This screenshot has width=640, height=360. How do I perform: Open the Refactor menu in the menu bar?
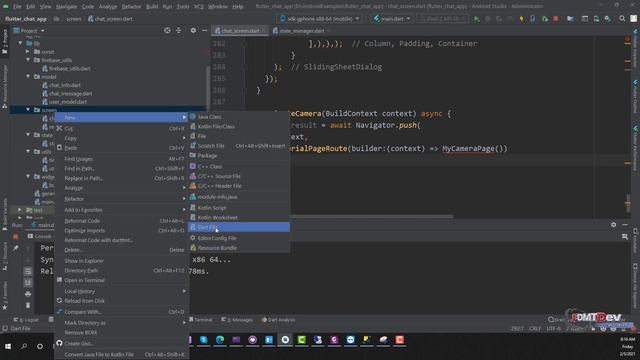point(131,7)
